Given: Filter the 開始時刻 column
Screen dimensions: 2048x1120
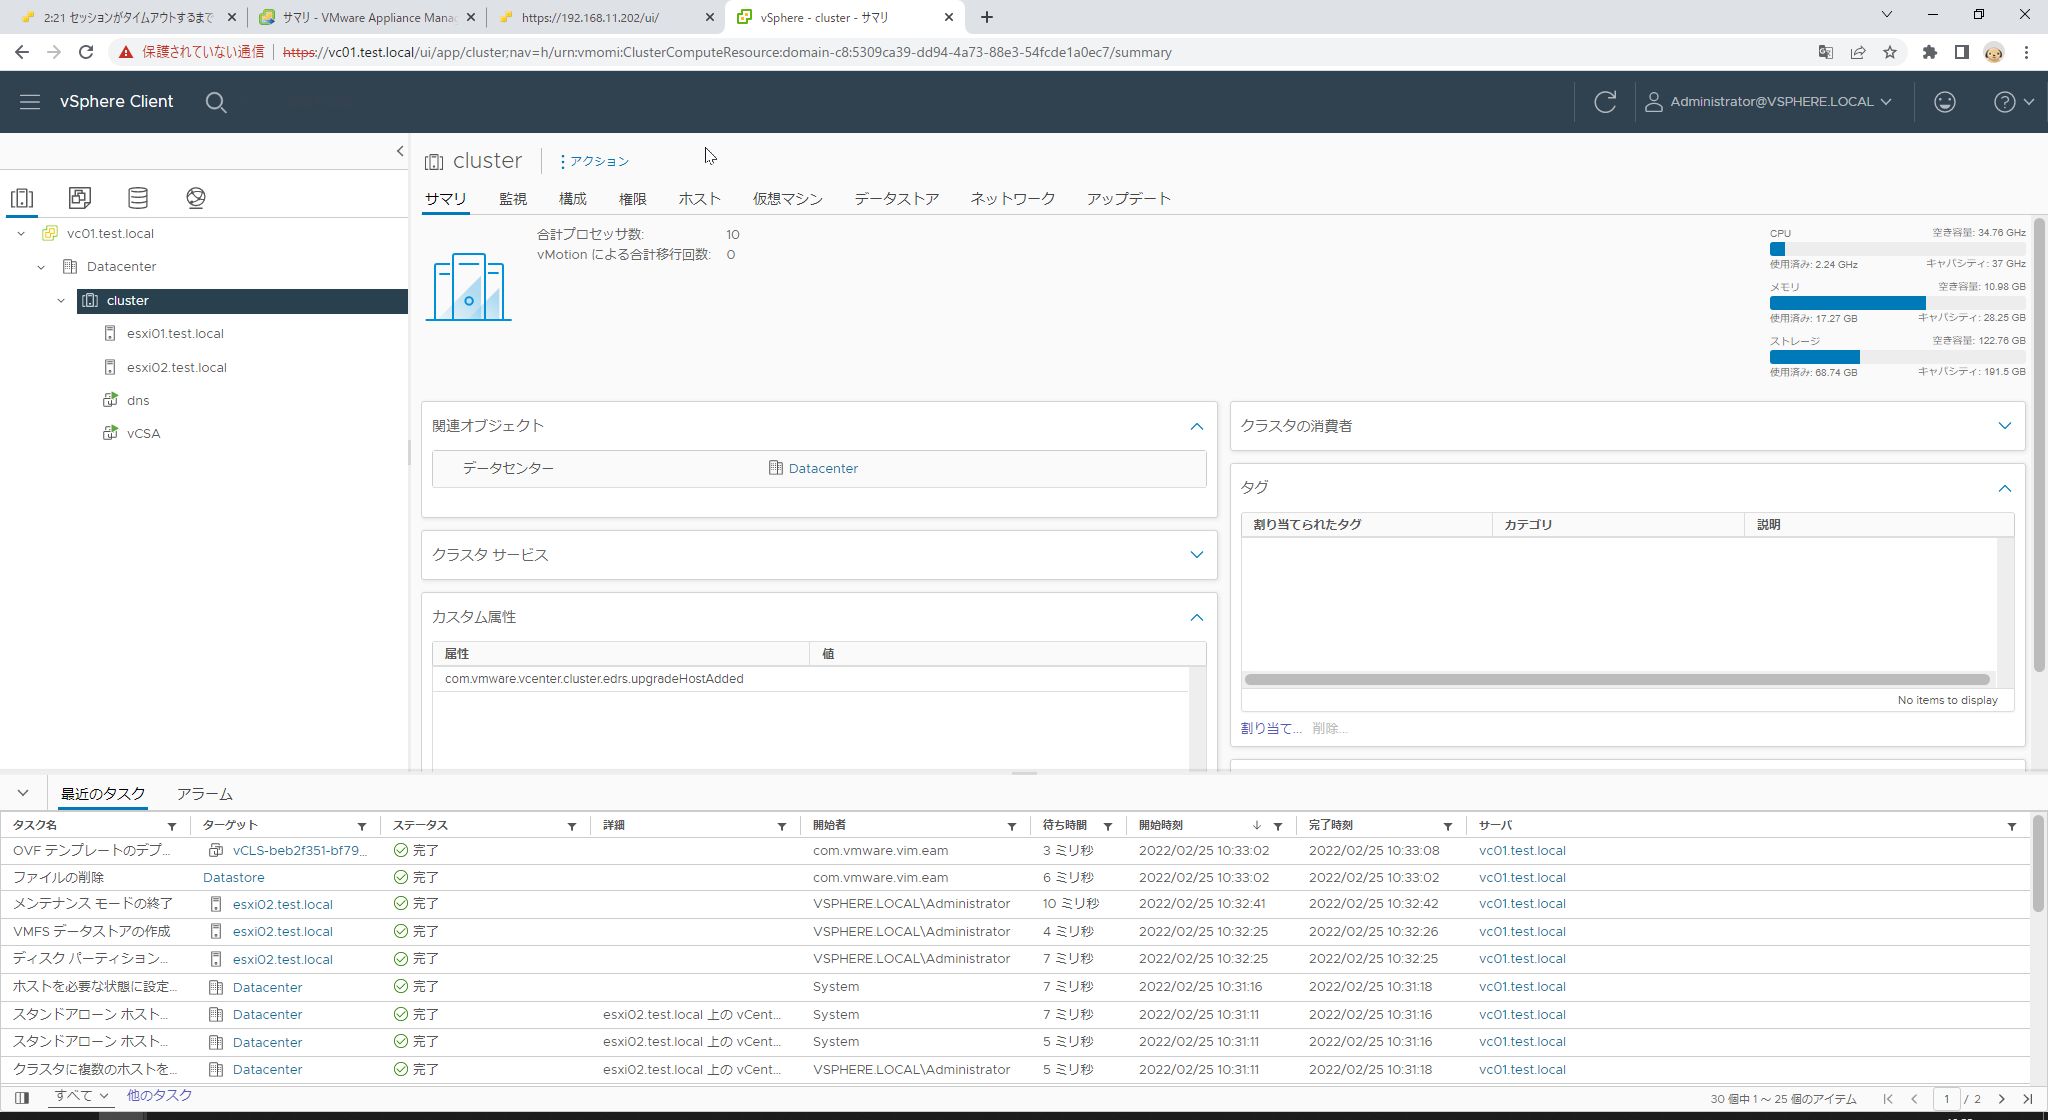Looking at the screenshot, I should pyautogui.click(x=1278, y=827).
